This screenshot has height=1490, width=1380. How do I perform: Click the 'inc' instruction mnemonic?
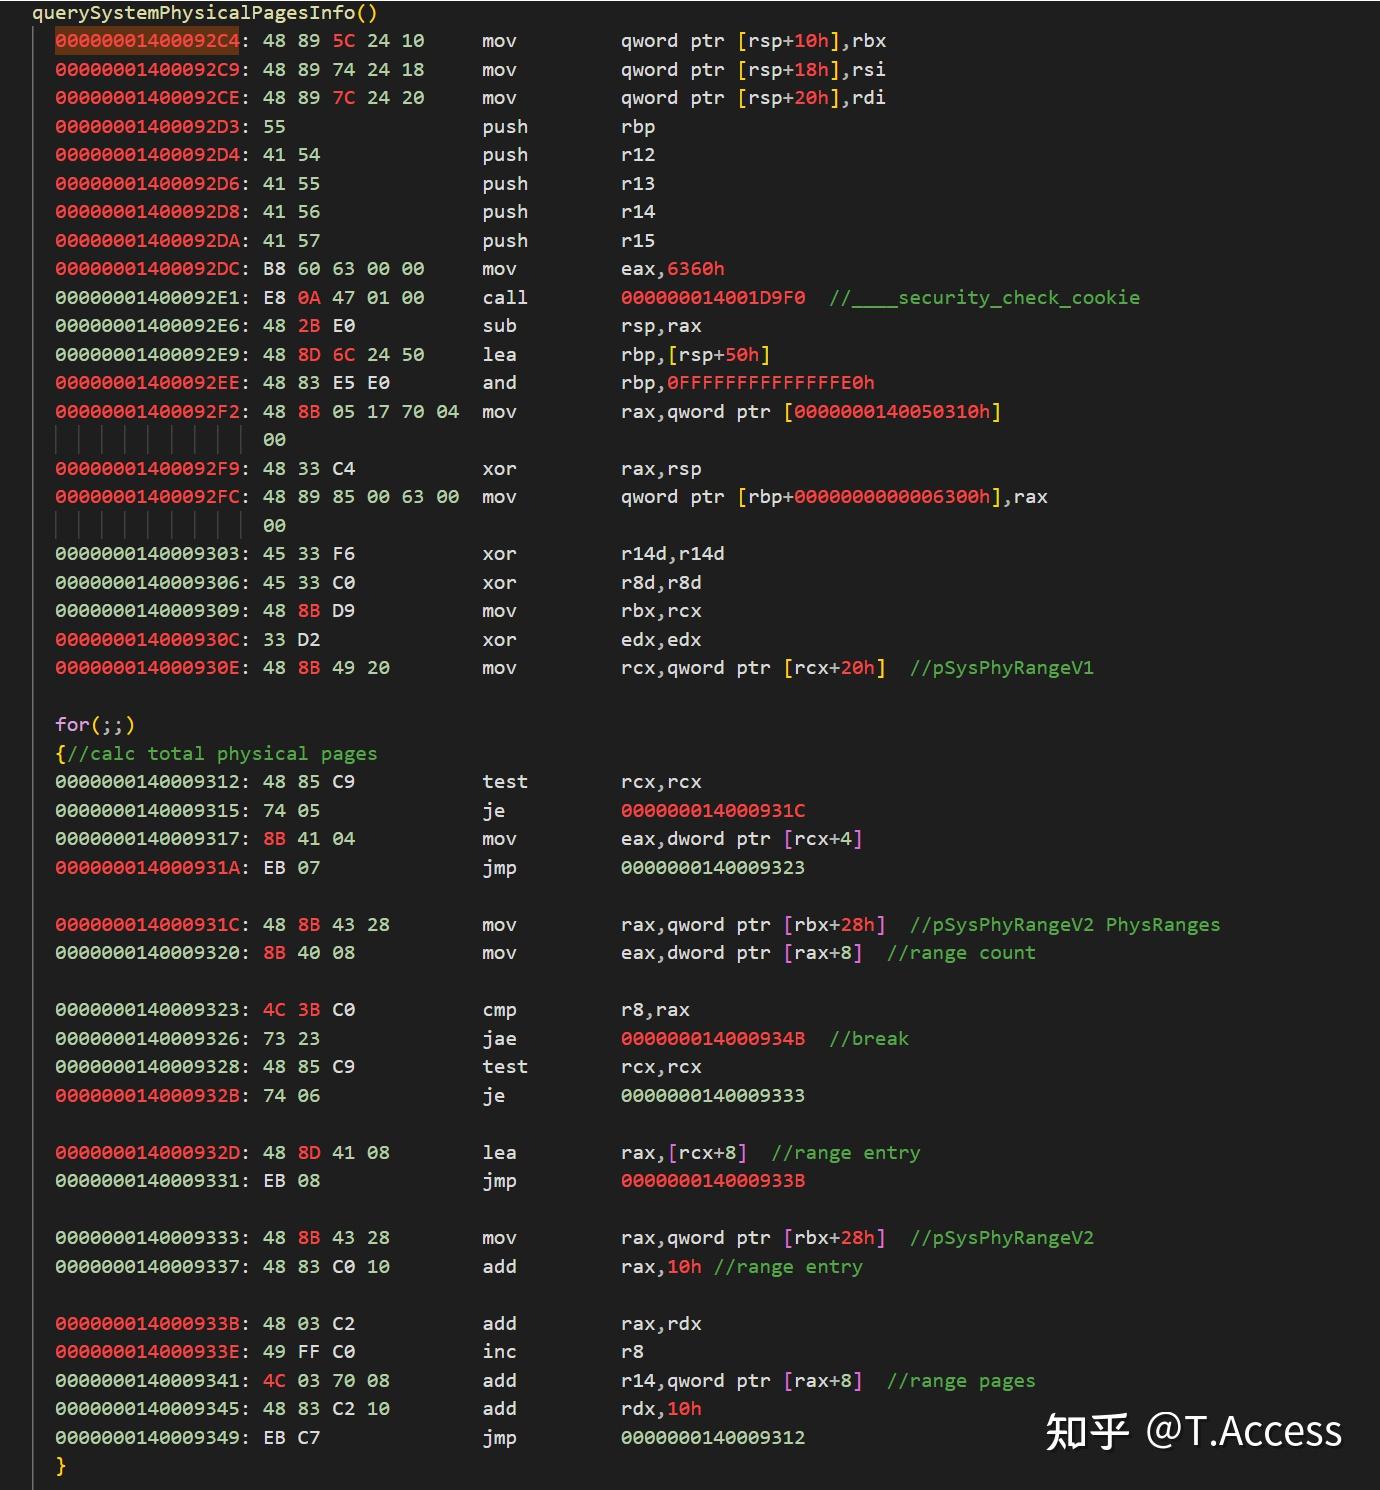pyautogui.click(x=499, y=1352)
